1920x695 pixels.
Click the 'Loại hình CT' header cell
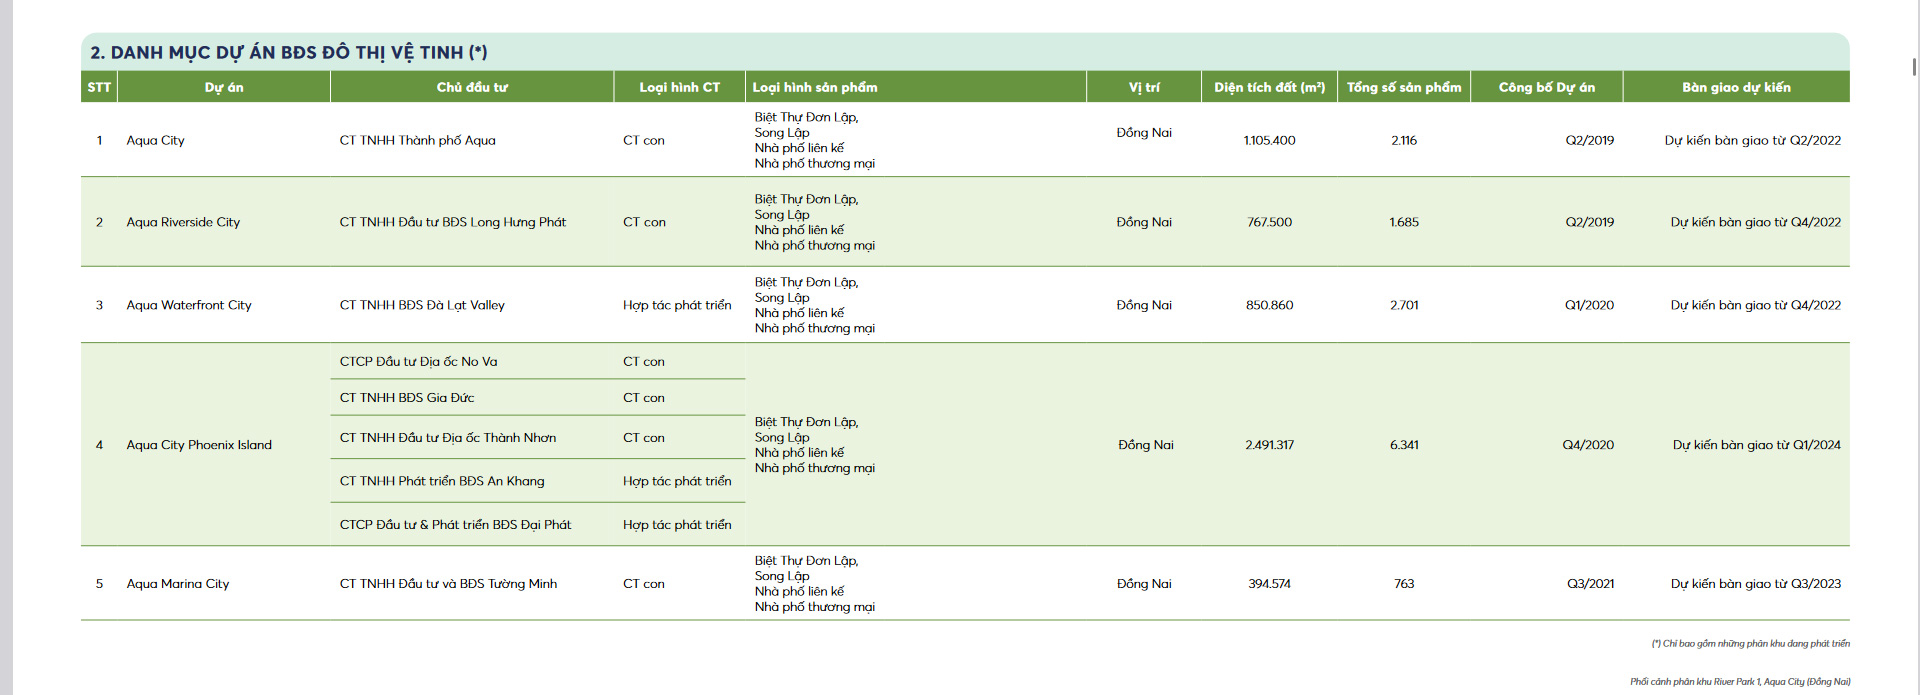point(680,87)
